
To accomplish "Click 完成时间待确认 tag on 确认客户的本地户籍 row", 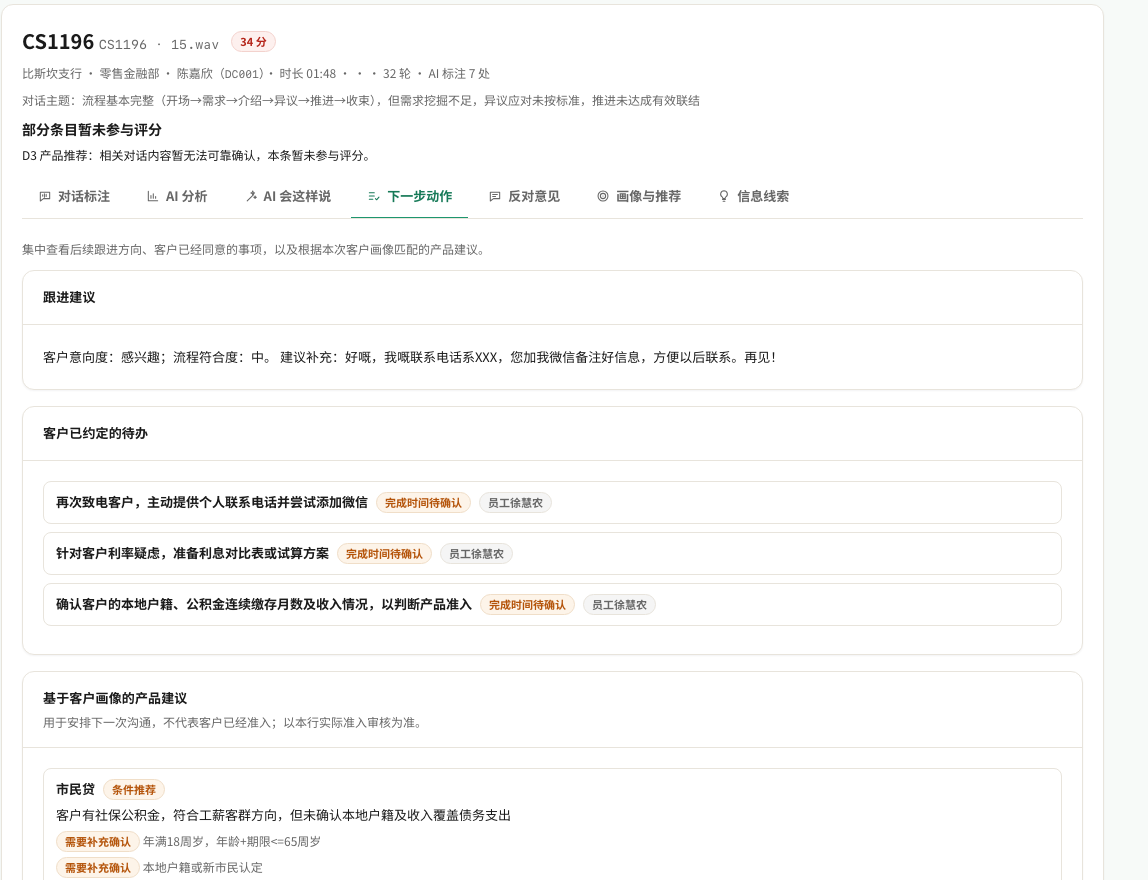I will pyautogui.click(x=527, y=605).
